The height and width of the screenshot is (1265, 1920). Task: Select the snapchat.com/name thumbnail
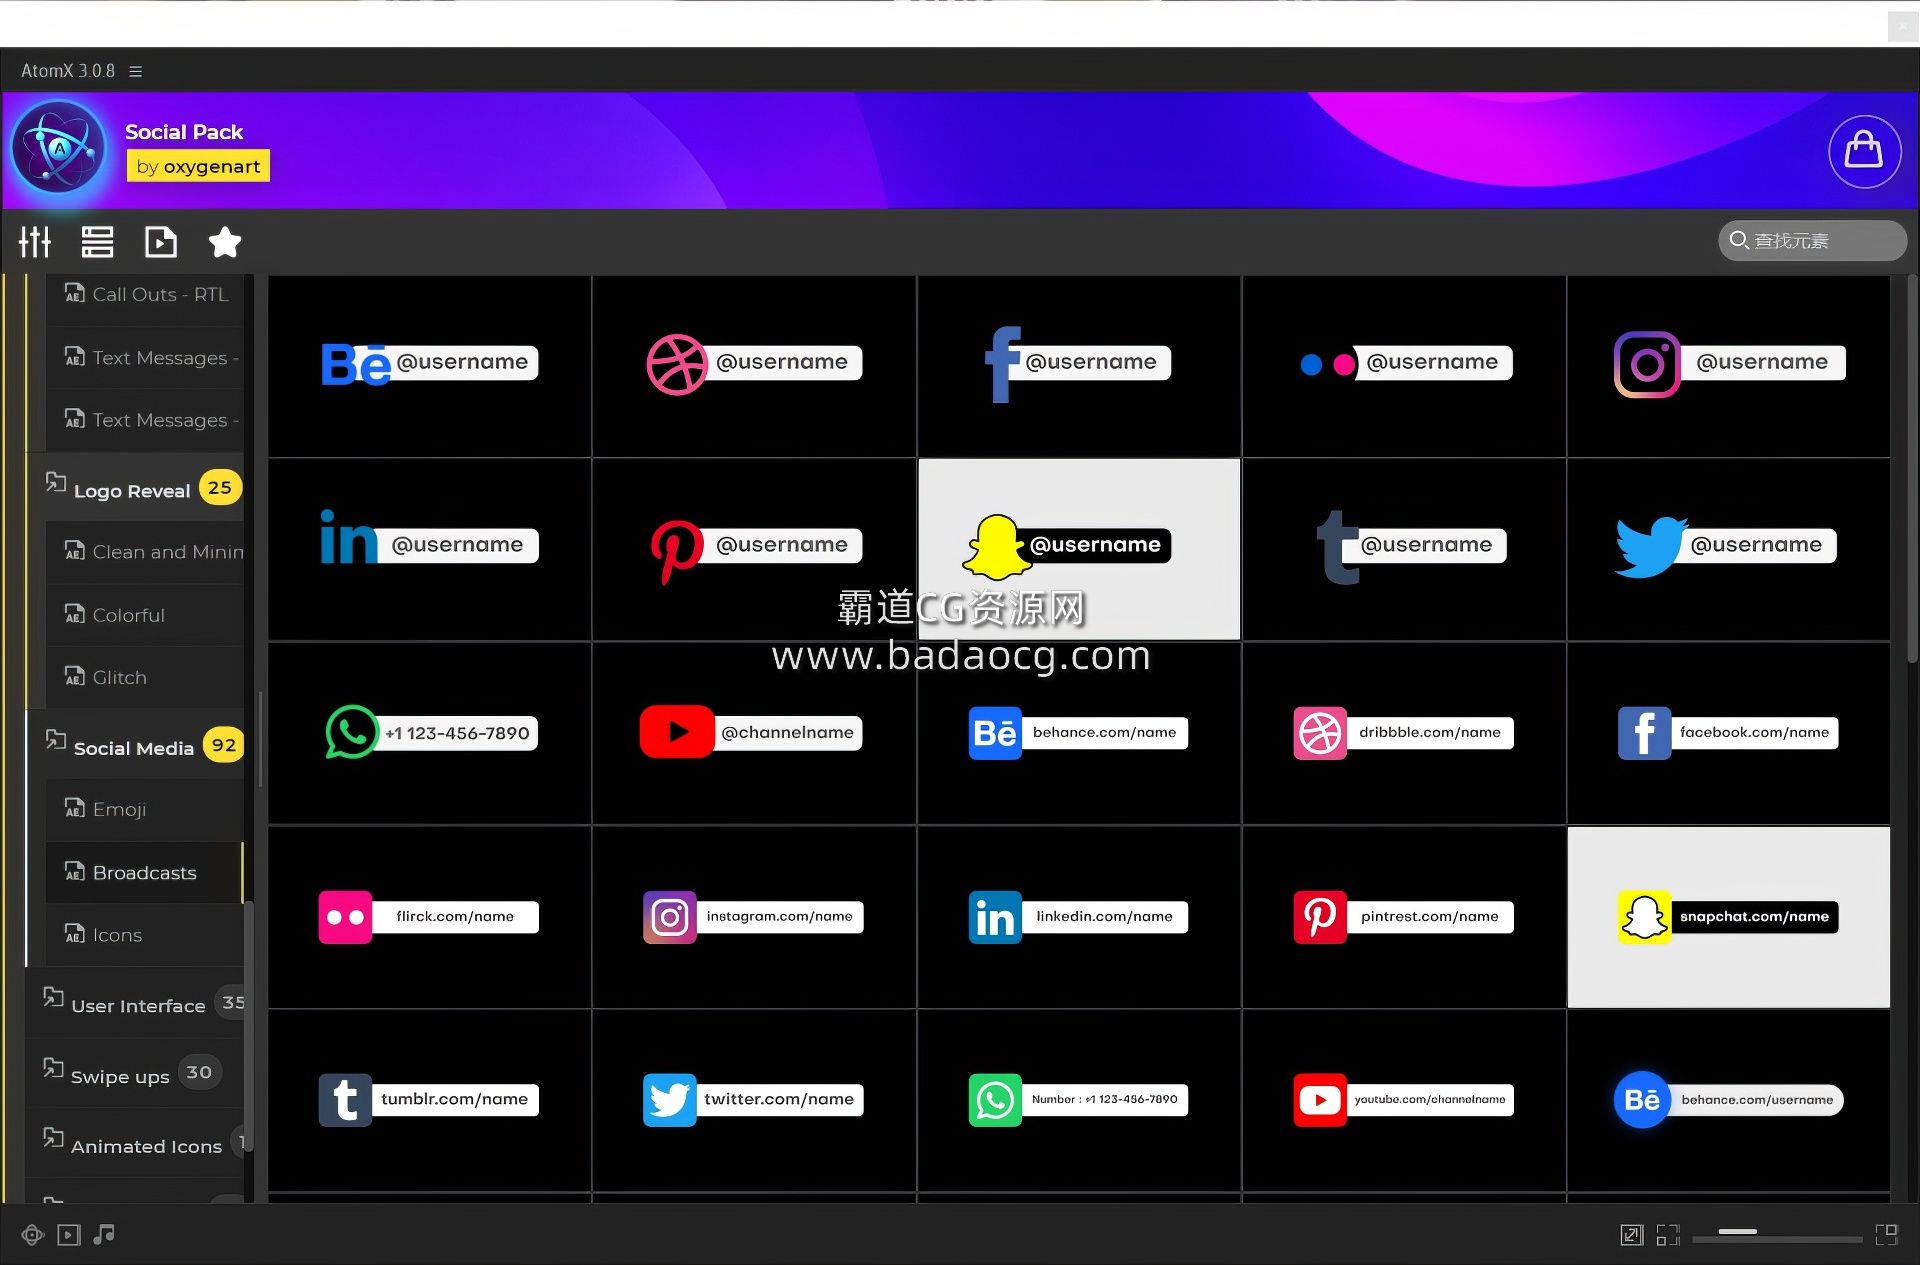(1729, 917)
